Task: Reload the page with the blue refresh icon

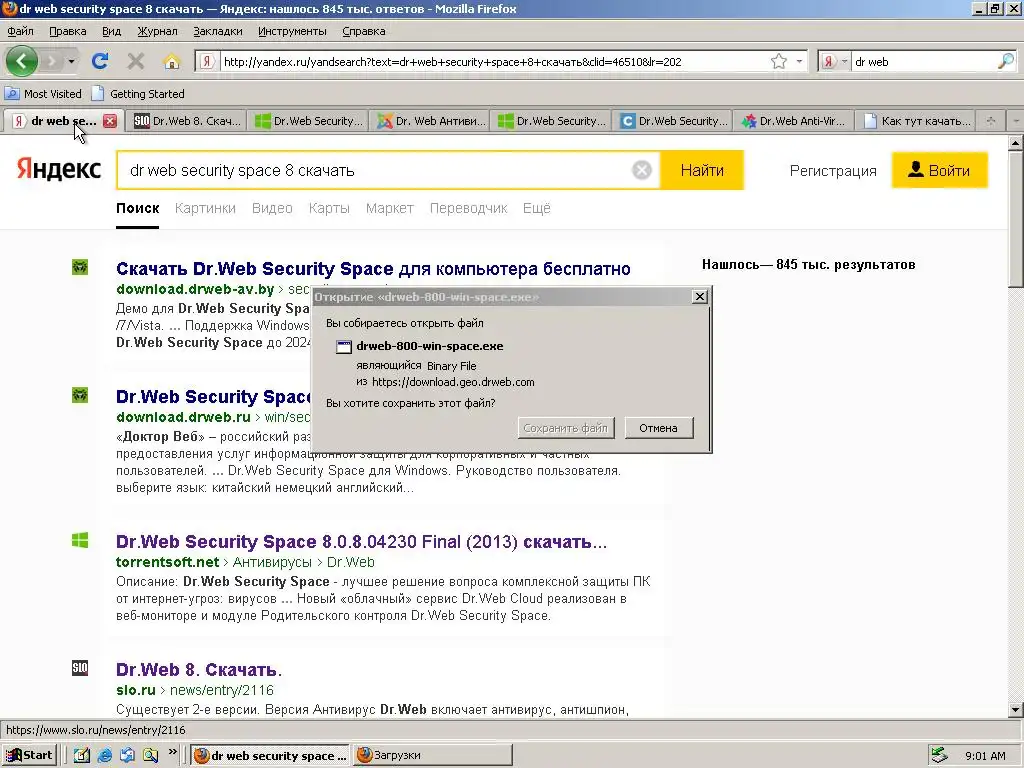Action: 100,61
